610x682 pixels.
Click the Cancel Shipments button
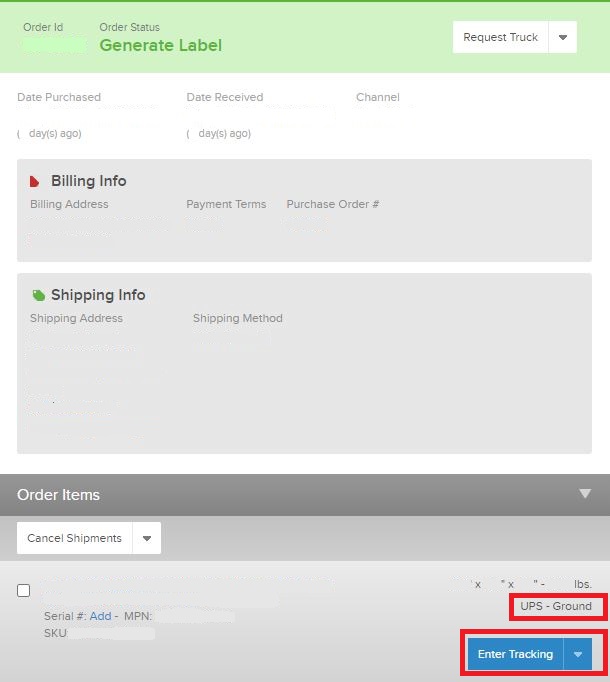click(74, 538)
